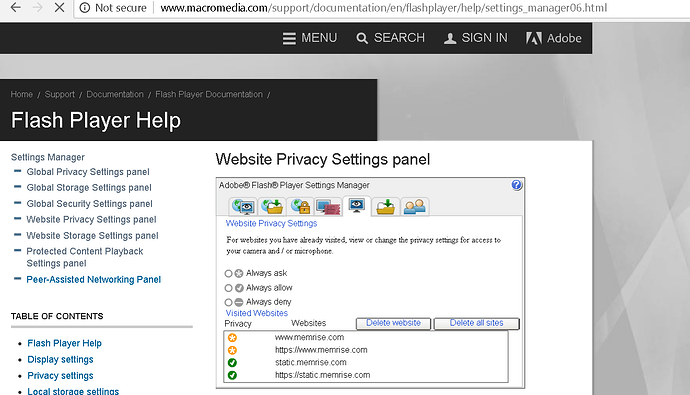Open Local storage settings link

(73, 391)
